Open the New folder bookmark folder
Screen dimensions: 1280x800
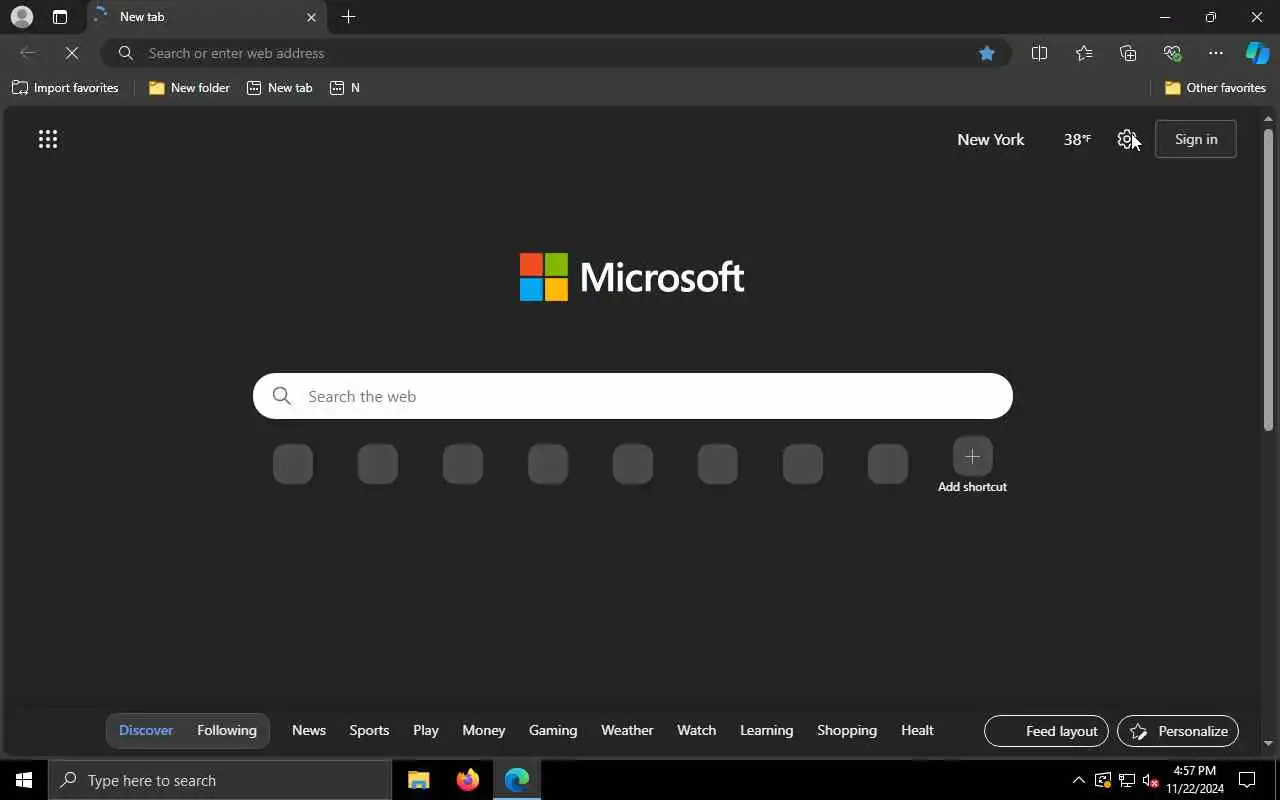189,88
